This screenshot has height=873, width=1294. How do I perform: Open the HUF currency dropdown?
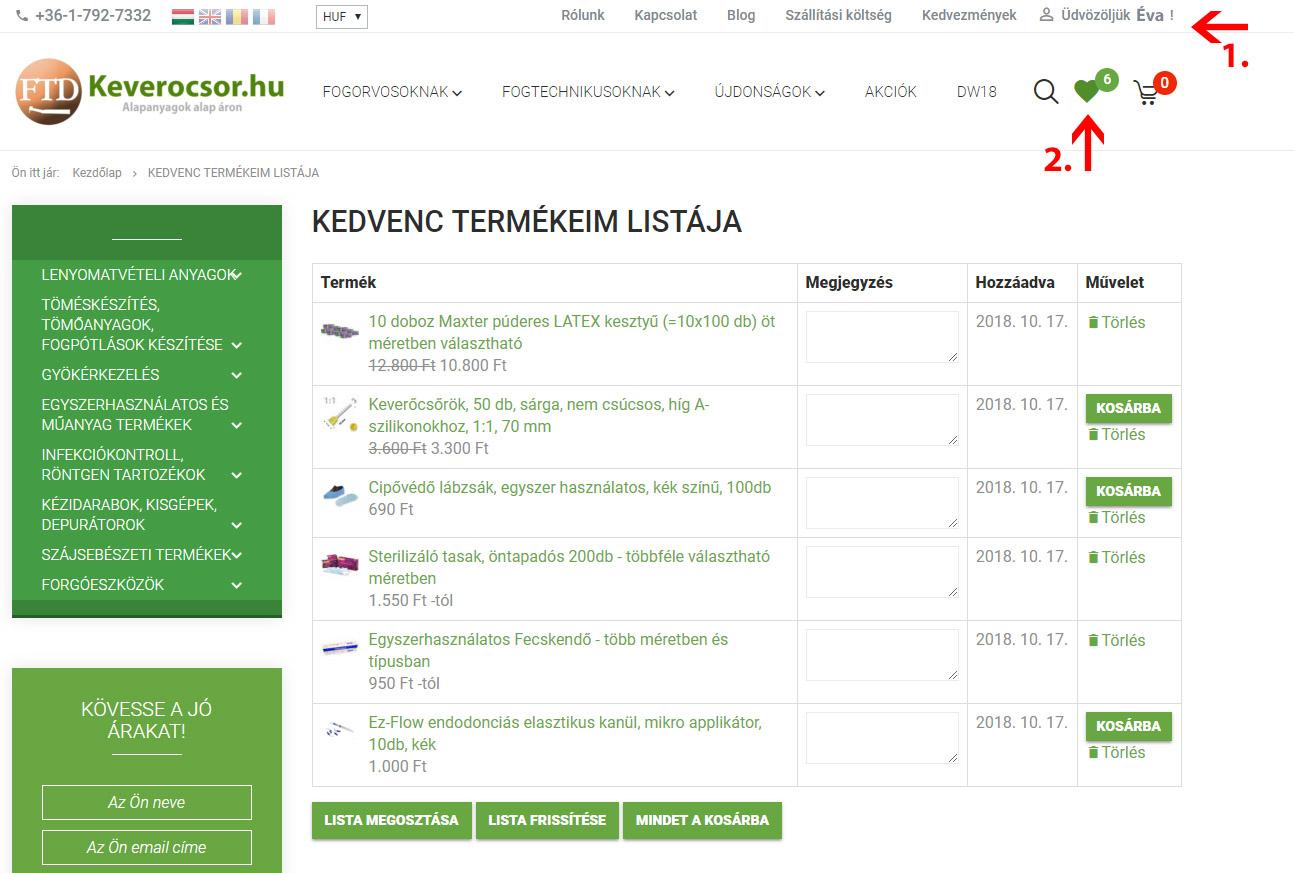point(342,17)
